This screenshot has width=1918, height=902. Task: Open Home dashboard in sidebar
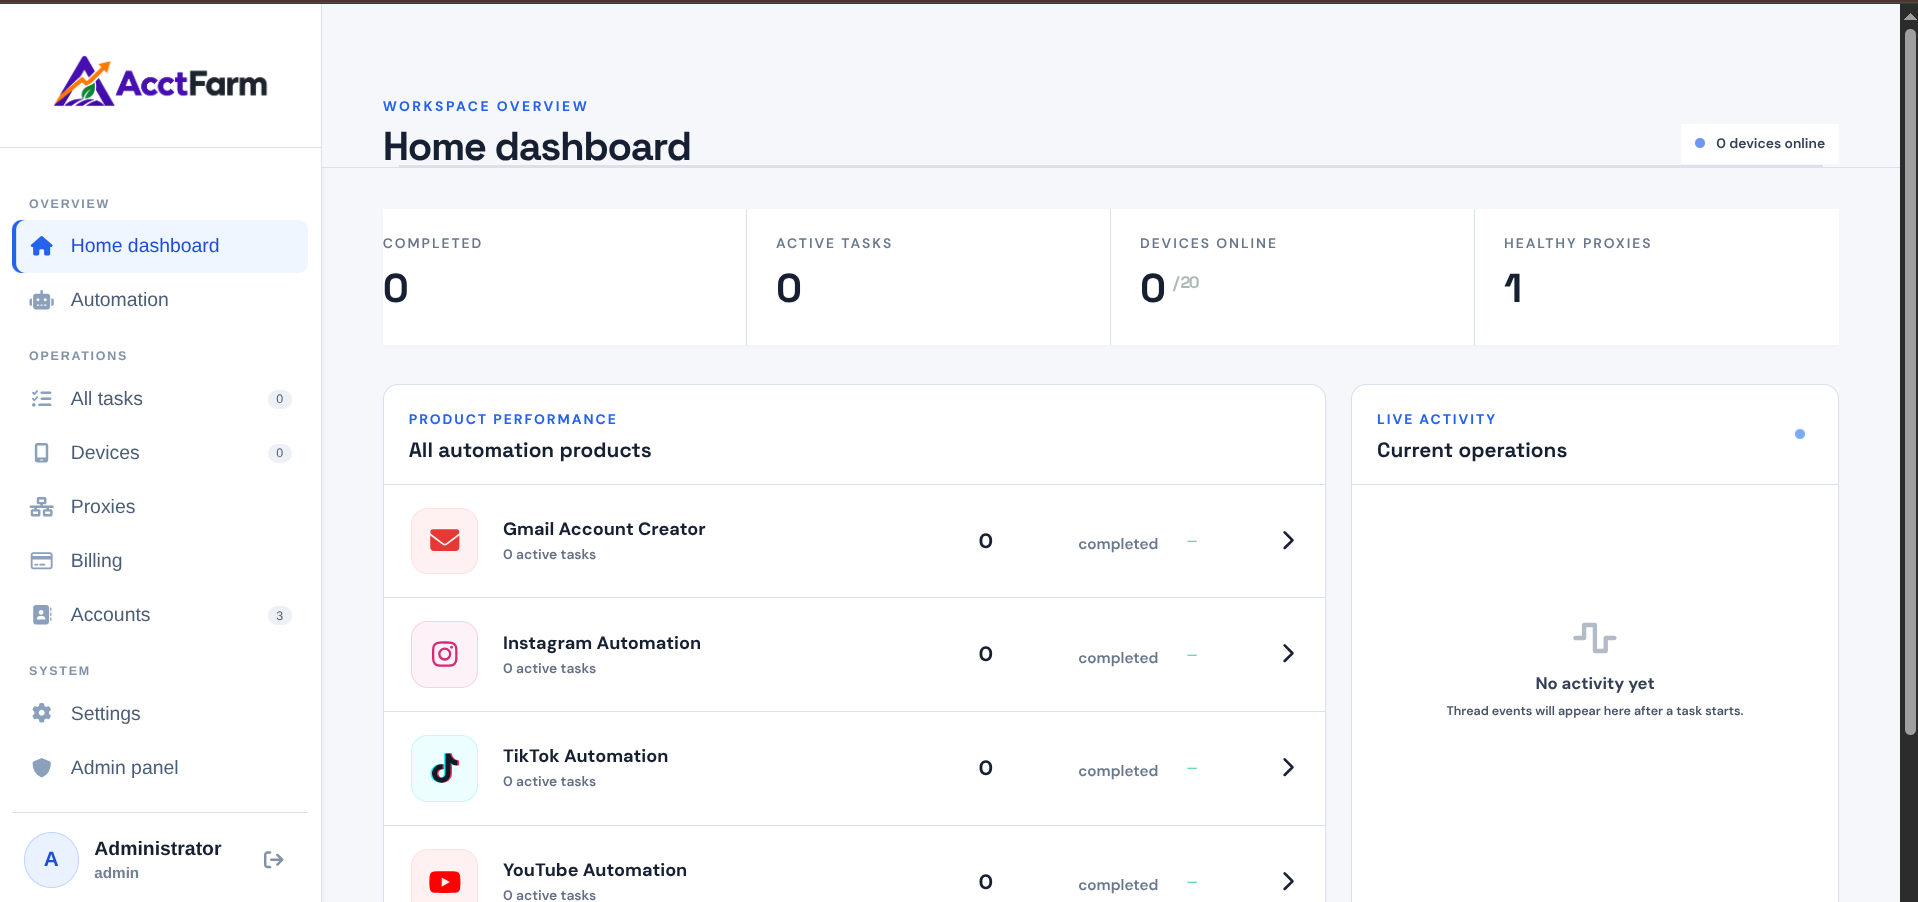(160, 246)
